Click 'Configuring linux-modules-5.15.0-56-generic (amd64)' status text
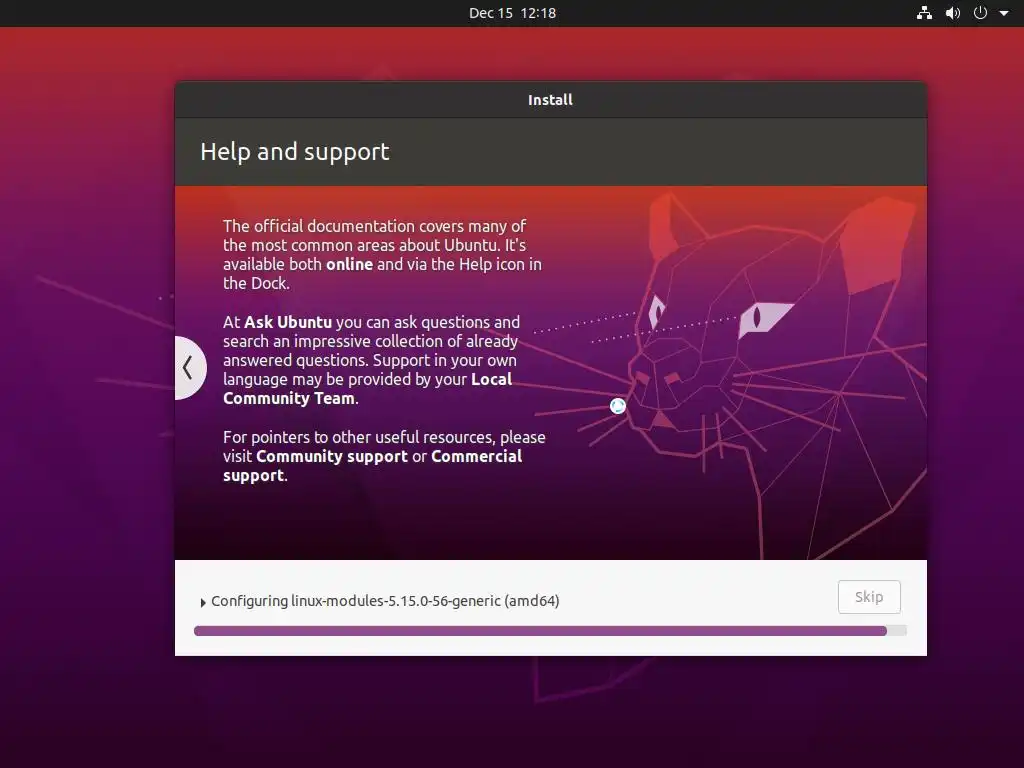The image size is (1024, 768). point(385,601)
